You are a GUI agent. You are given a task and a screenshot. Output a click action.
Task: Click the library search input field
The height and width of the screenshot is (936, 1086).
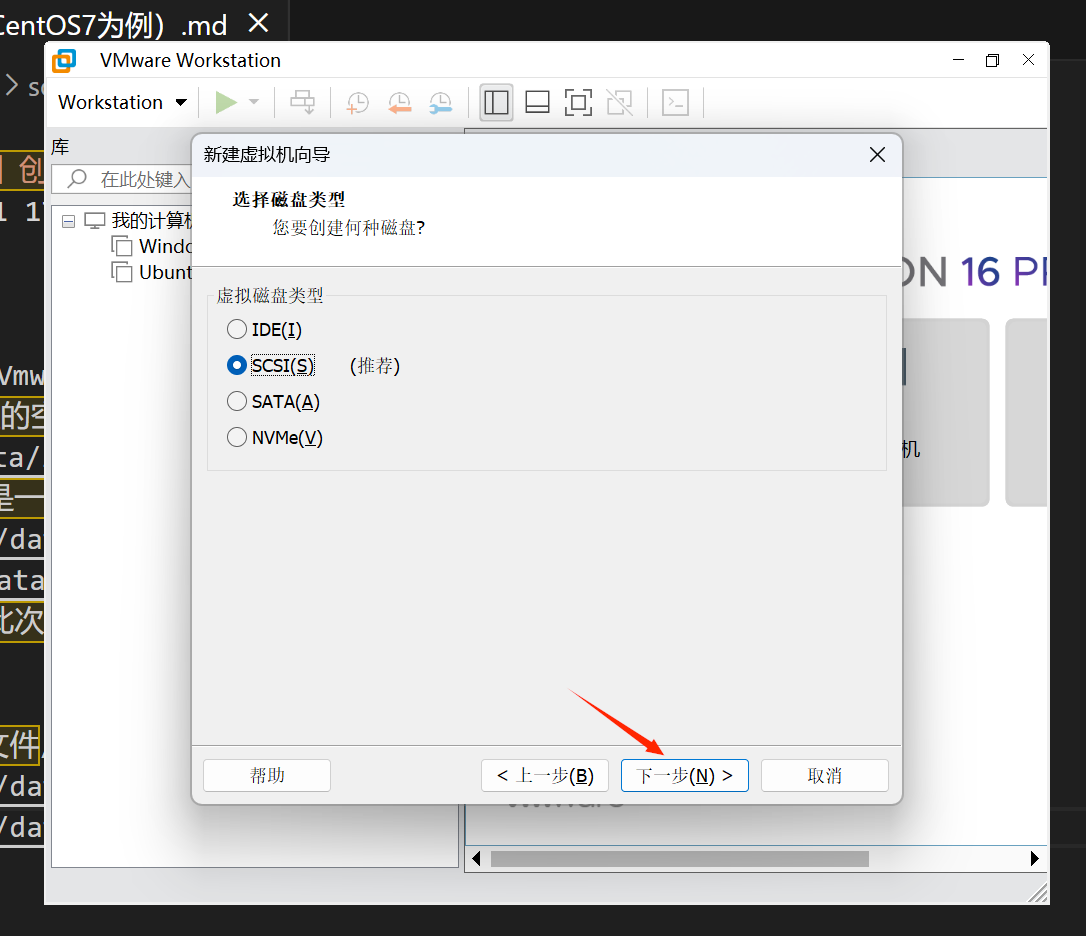pos(123,179)
